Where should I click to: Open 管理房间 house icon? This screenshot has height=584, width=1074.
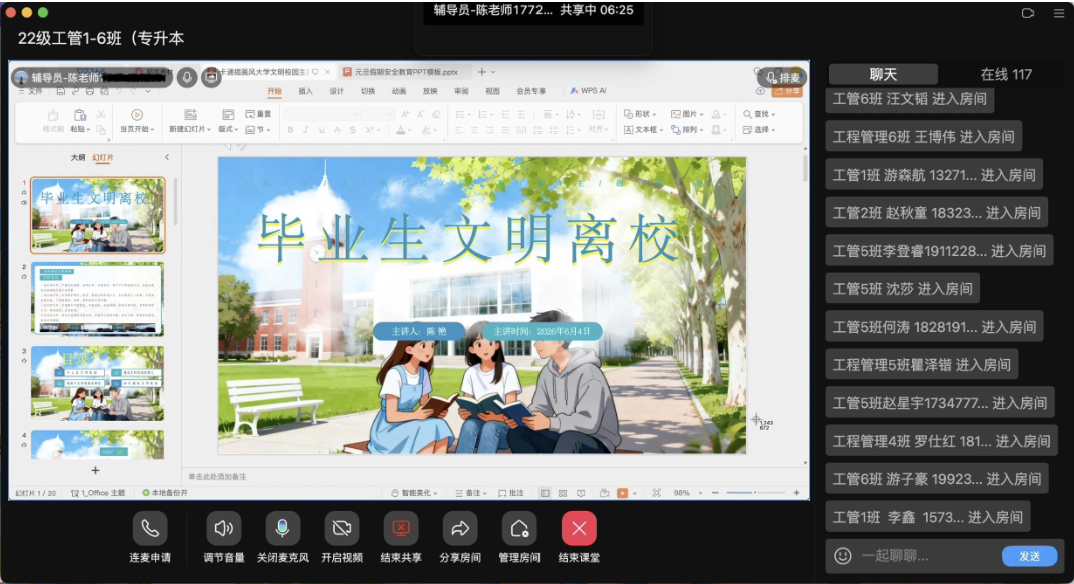(x=519, y=529)
